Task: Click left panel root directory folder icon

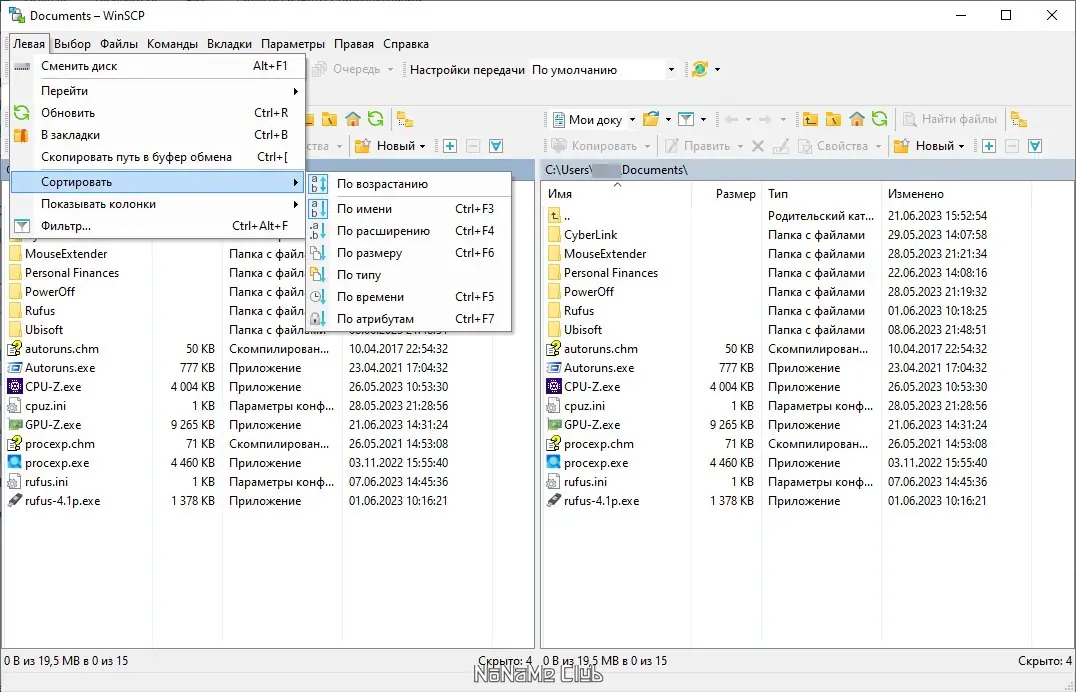Action: coord(329,119)
